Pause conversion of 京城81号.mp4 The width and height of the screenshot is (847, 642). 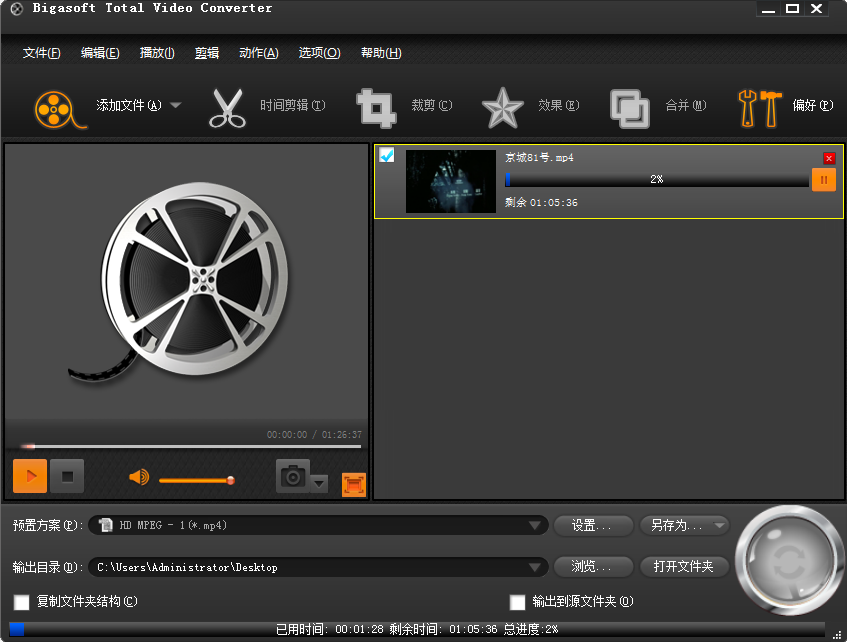[823, 180]
